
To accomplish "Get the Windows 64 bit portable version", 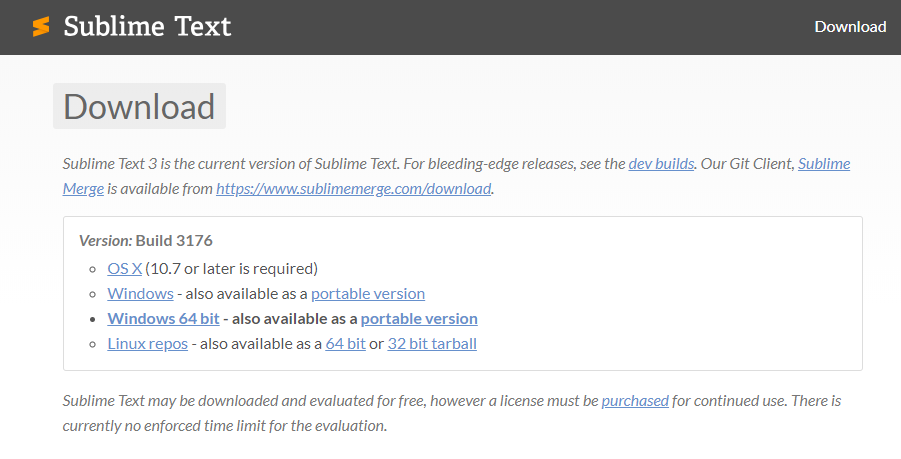I will tap(419, 318).
